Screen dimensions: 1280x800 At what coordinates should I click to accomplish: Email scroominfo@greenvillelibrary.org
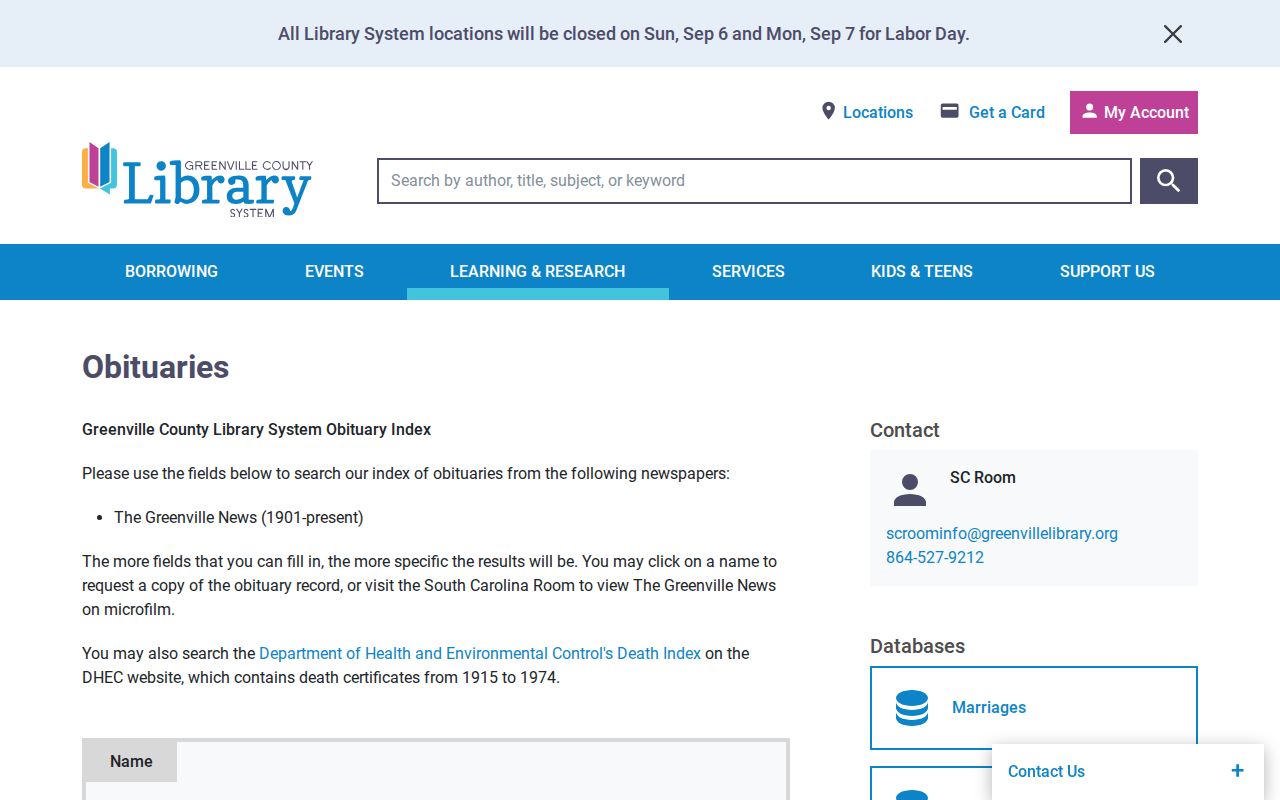1002,534
